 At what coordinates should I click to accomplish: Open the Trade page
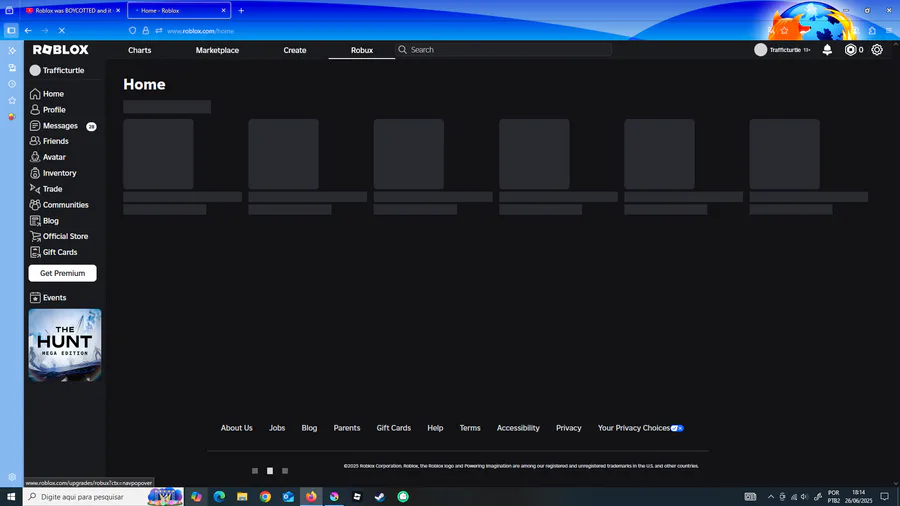[46, 189]
